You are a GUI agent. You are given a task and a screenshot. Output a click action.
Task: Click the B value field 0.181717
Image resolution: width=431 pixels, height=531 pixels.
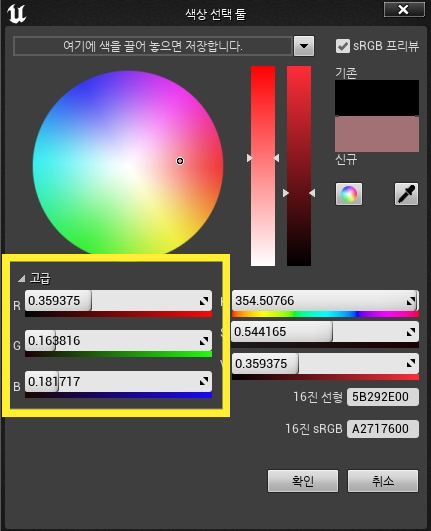click(118, 382)
